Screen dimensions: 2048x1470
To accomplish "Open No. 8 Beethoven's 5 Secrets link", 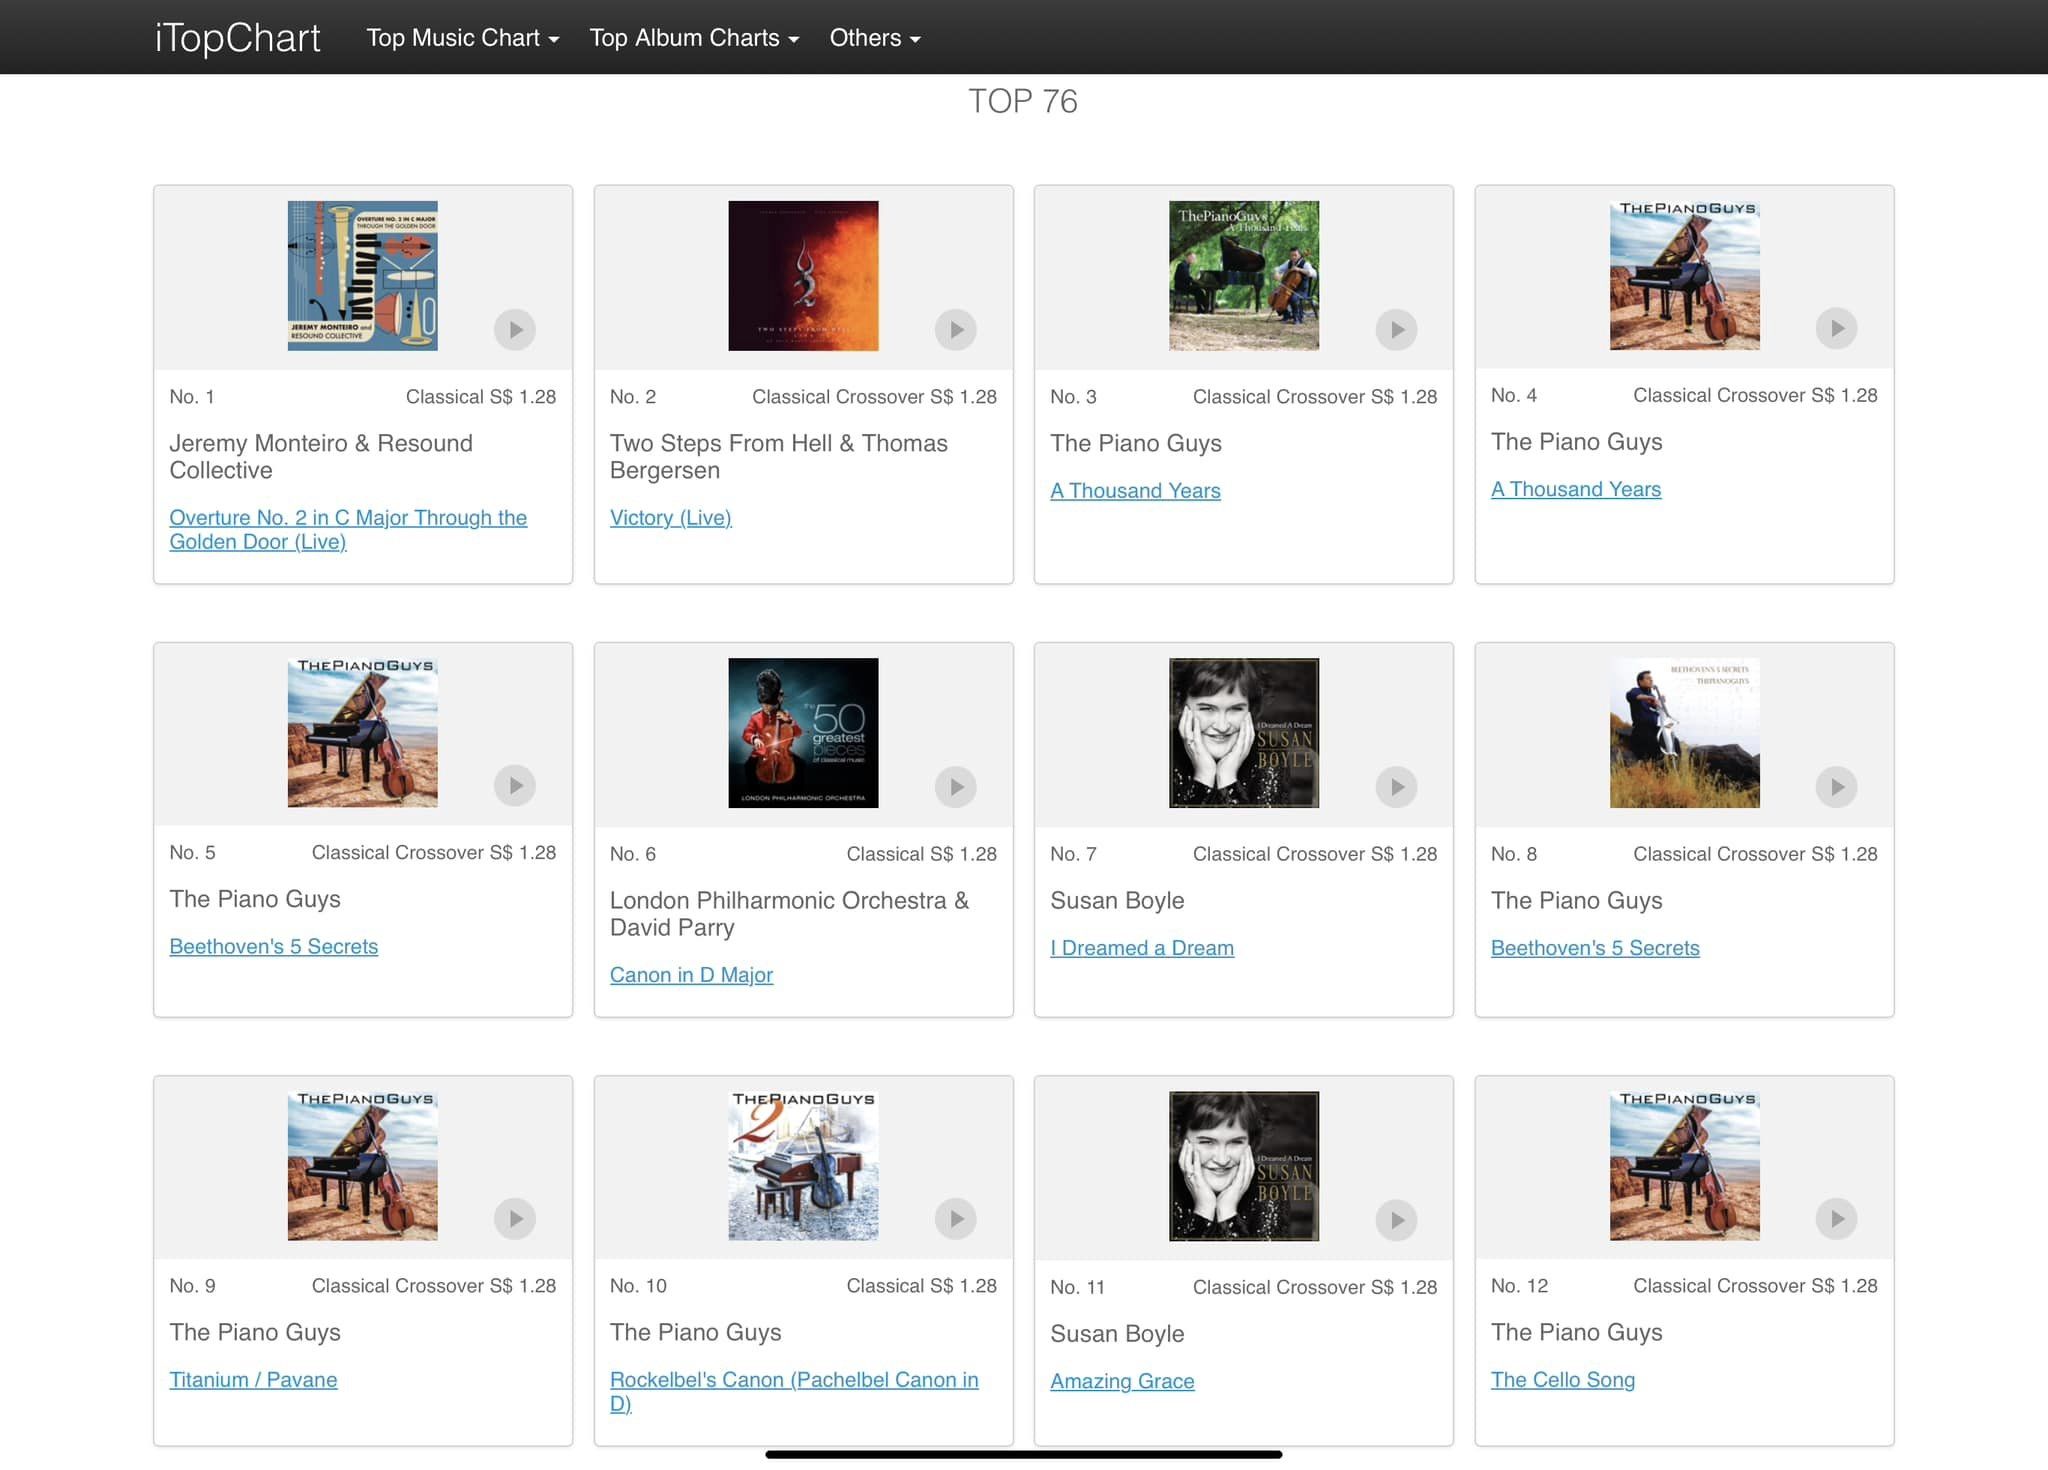I will 1595,947.
